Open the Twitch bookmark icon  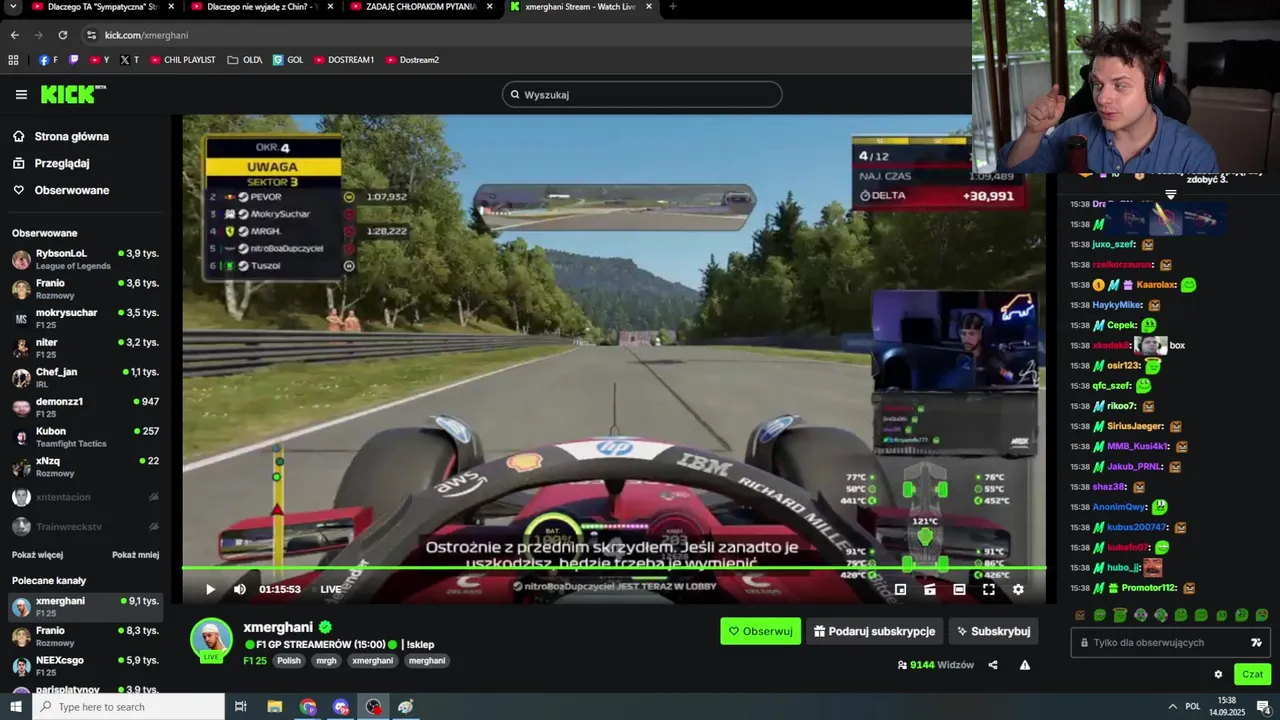pos(73,60)
